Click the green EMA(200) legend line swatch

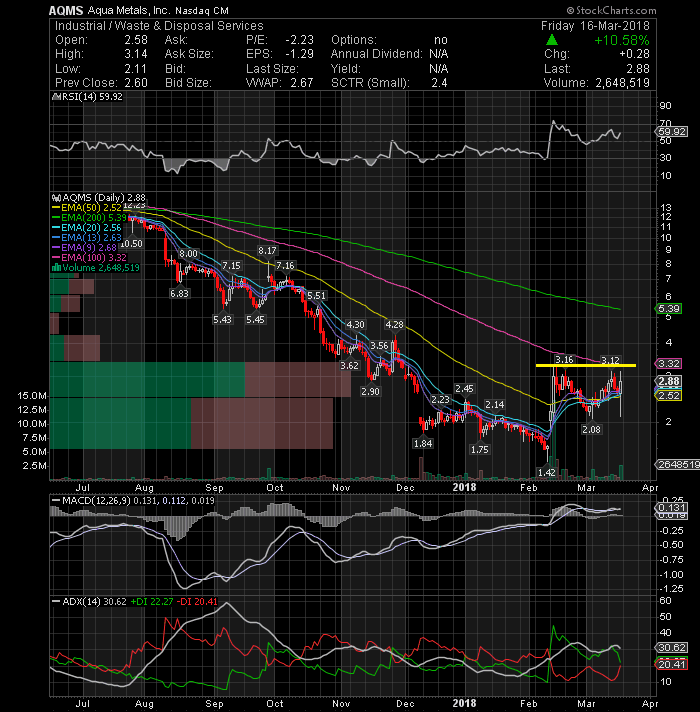56,218
